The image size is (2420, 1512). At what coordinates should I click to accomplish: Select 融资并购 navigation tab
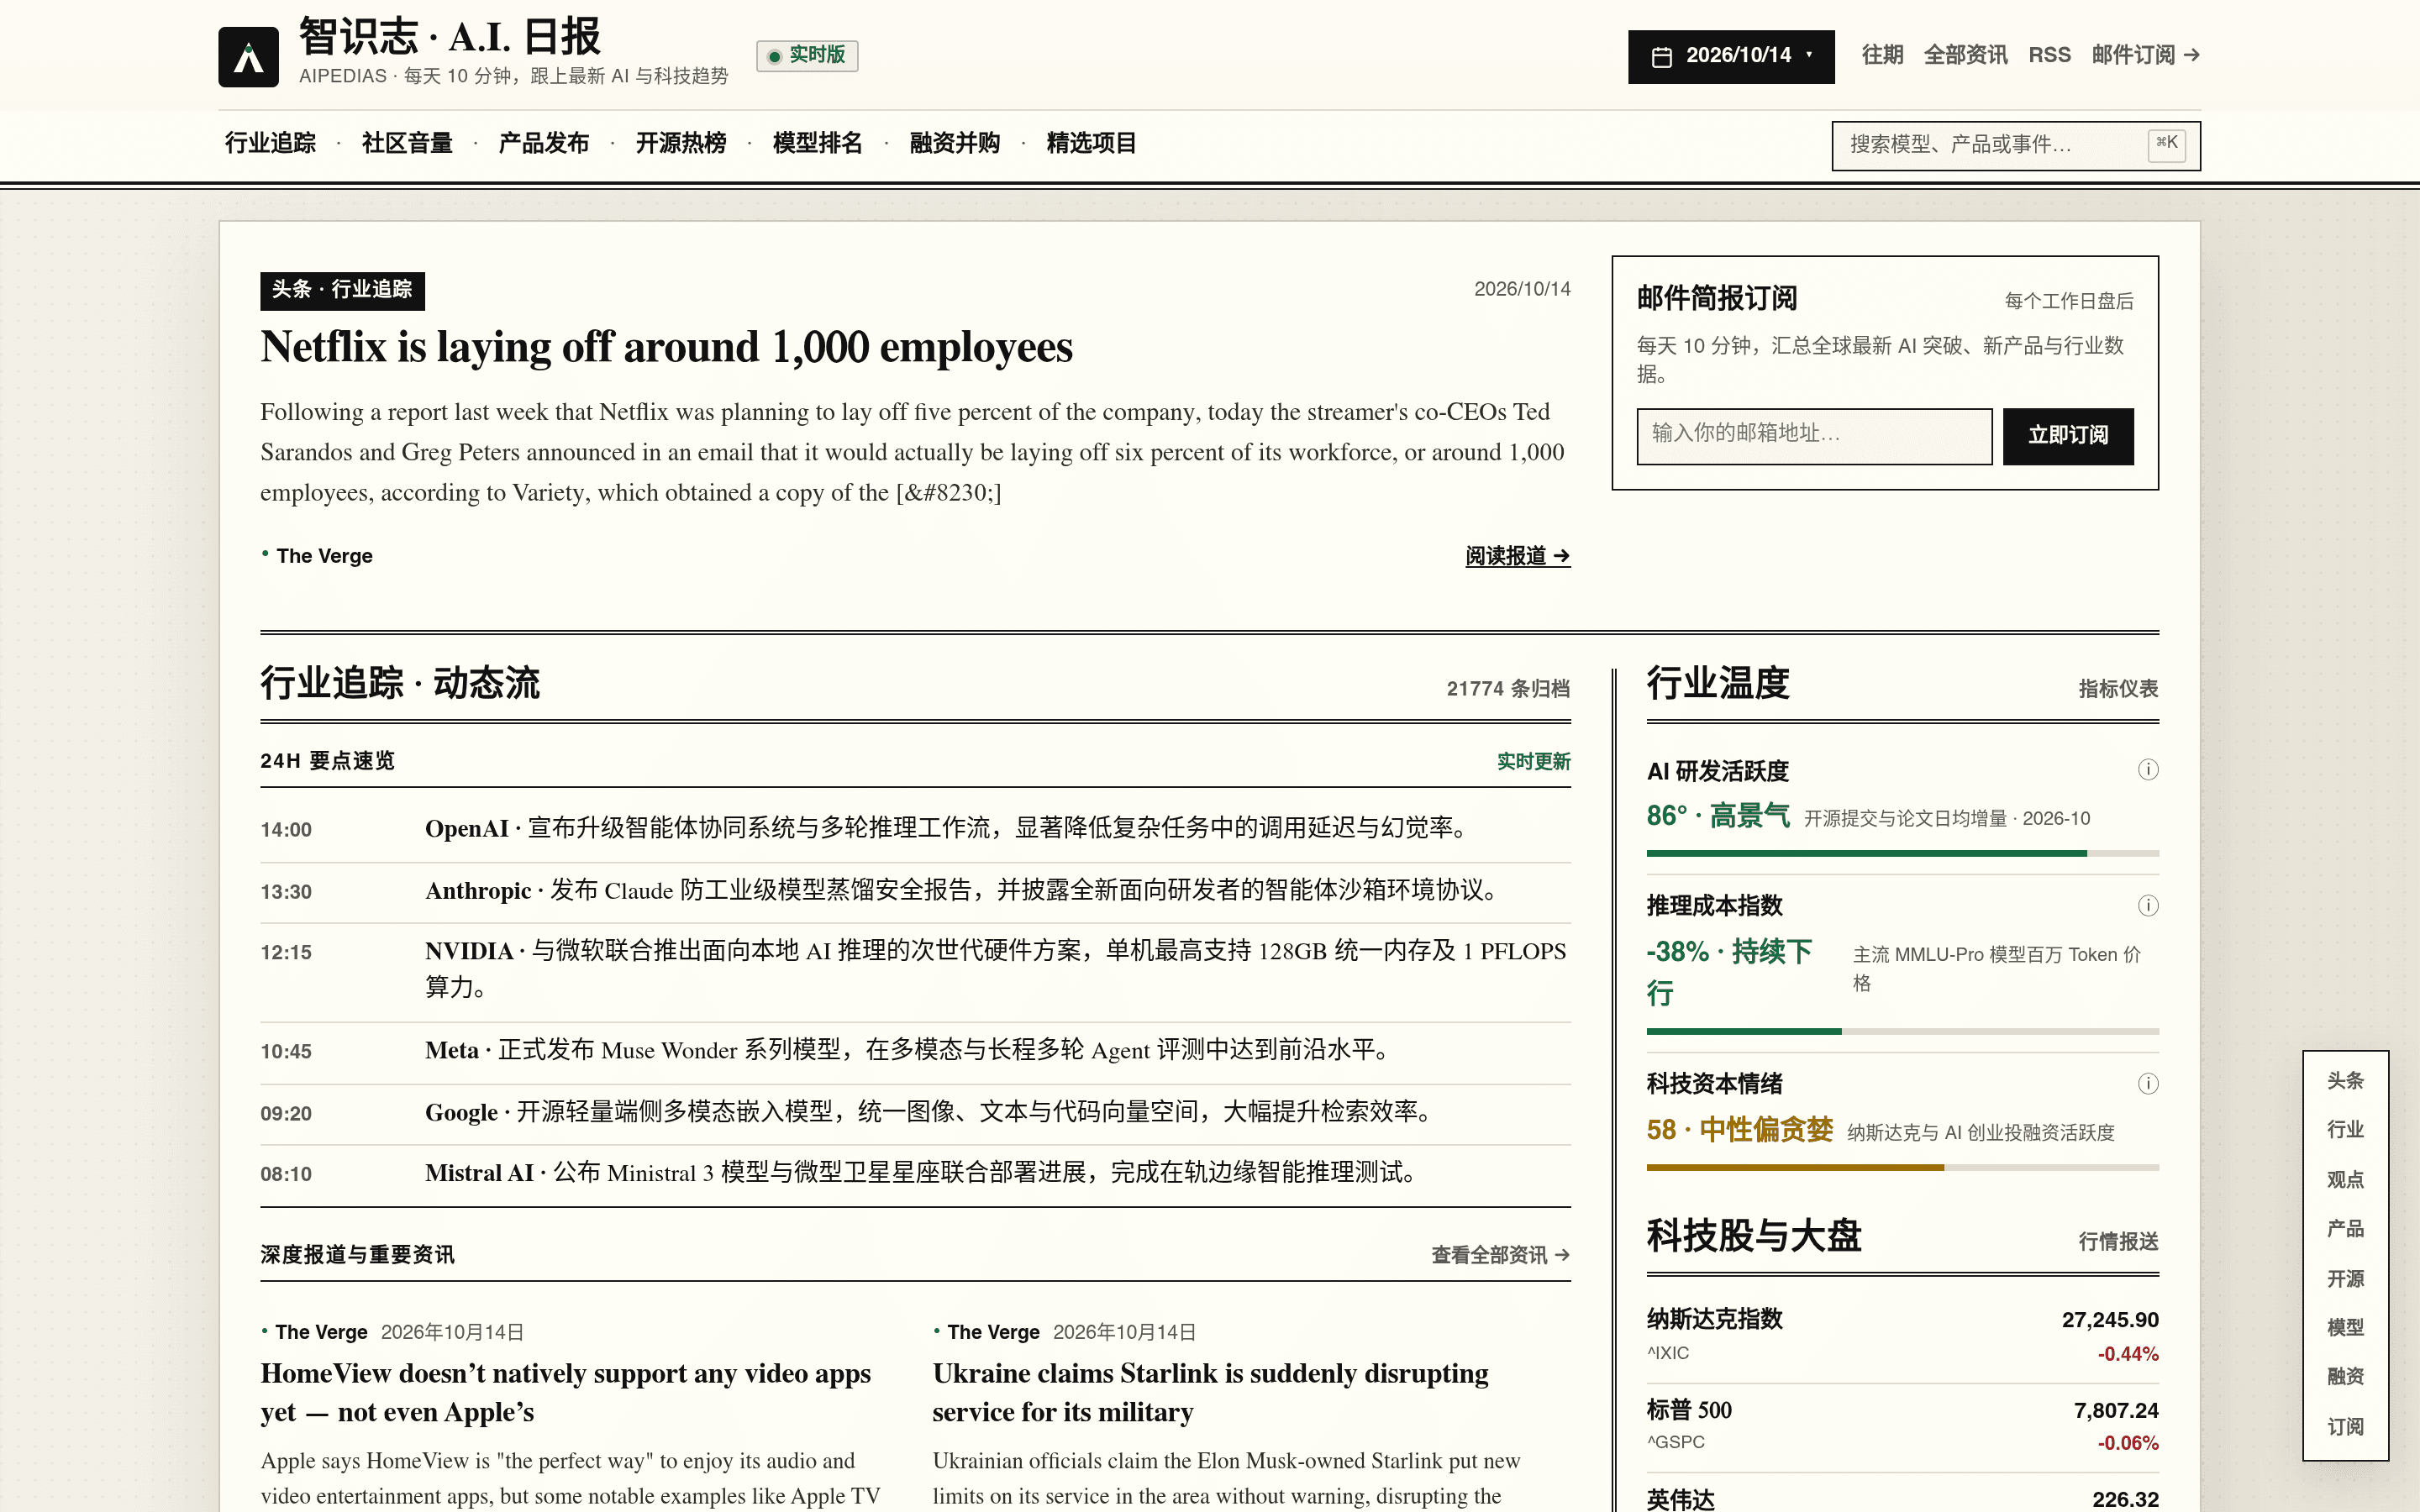pos(954,144)
